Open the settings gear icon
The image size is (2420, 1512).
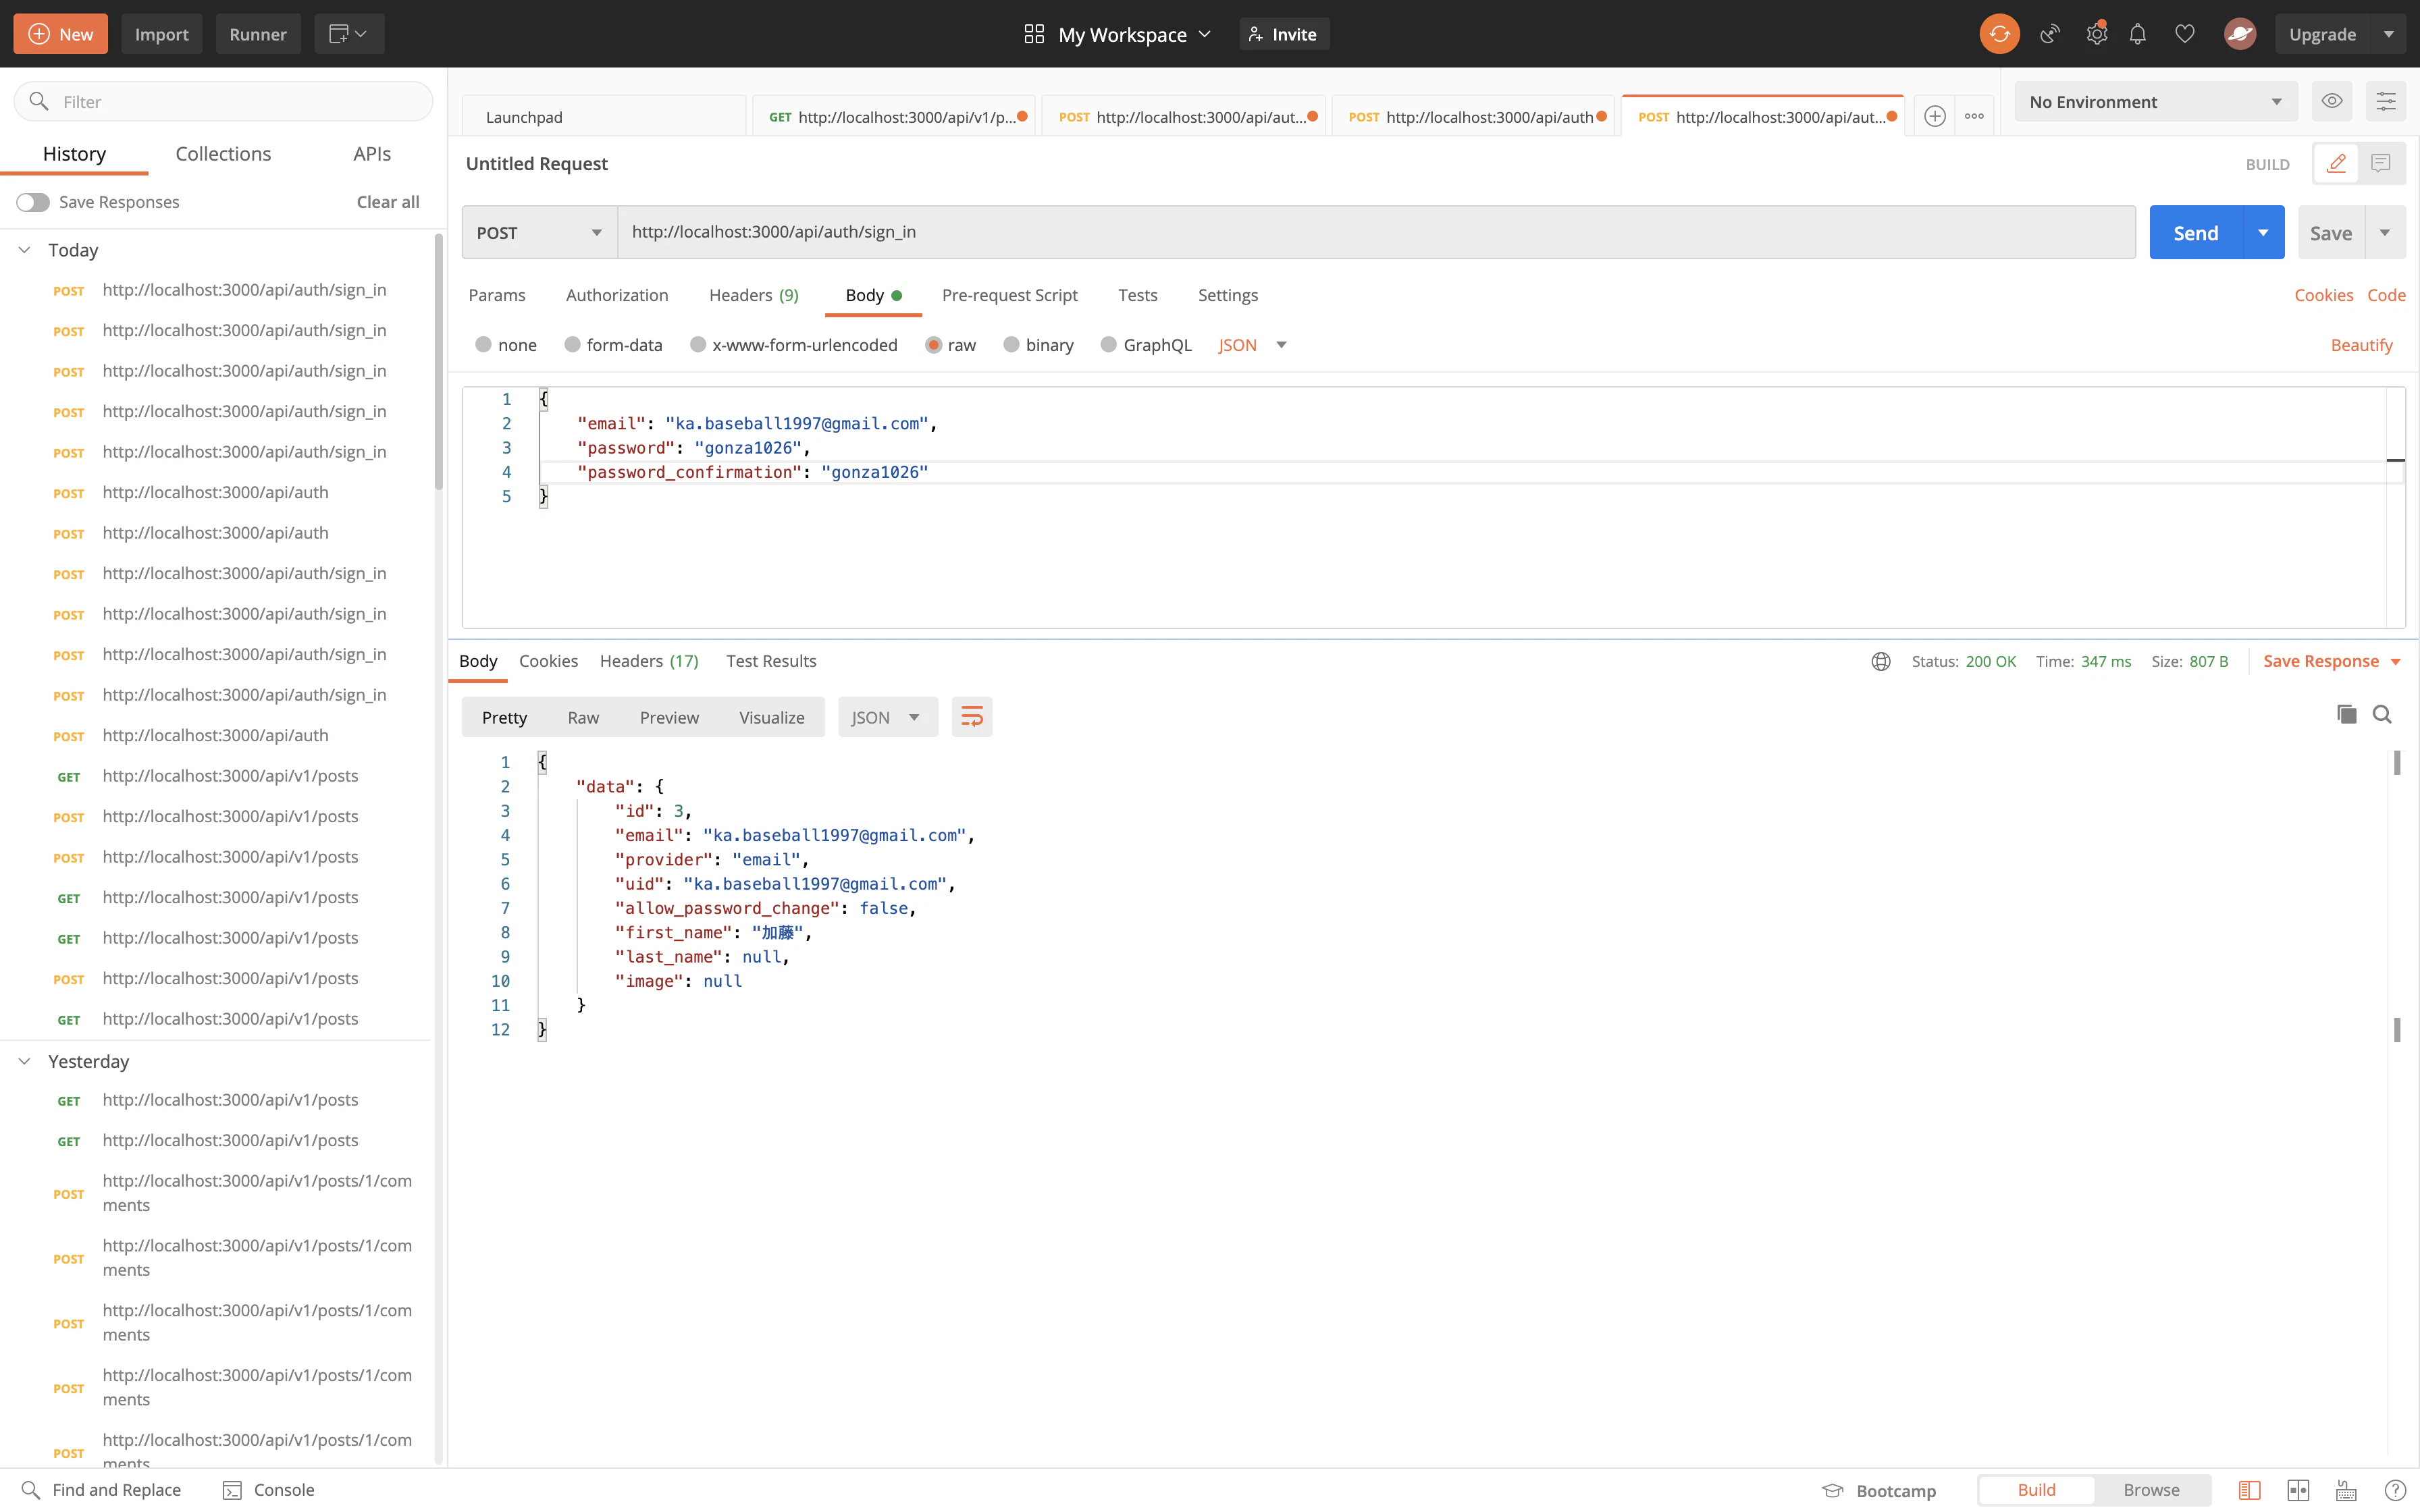pyautogui.click(x=2096, y=34)
